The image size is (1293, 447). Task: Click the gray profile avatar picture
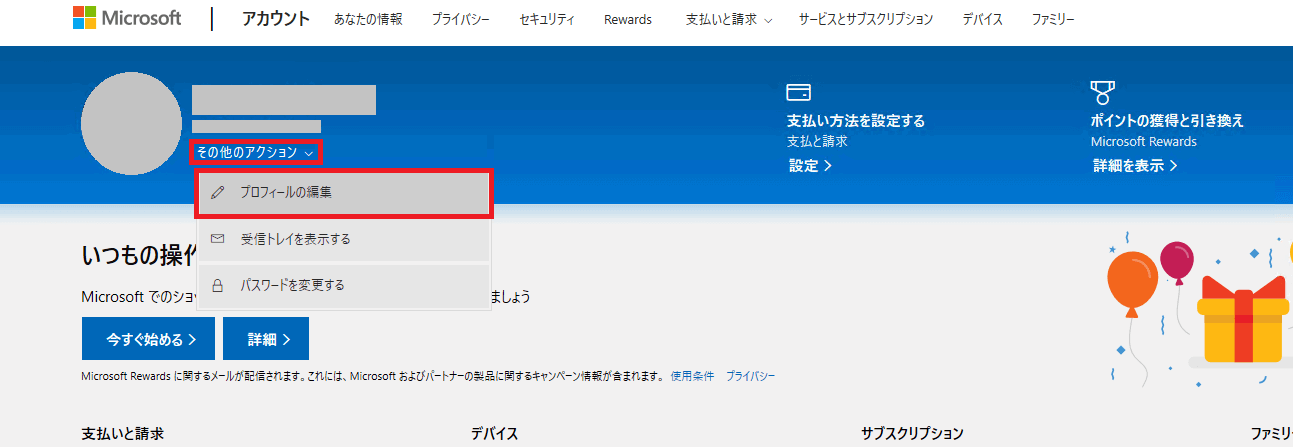click(132, 124)
